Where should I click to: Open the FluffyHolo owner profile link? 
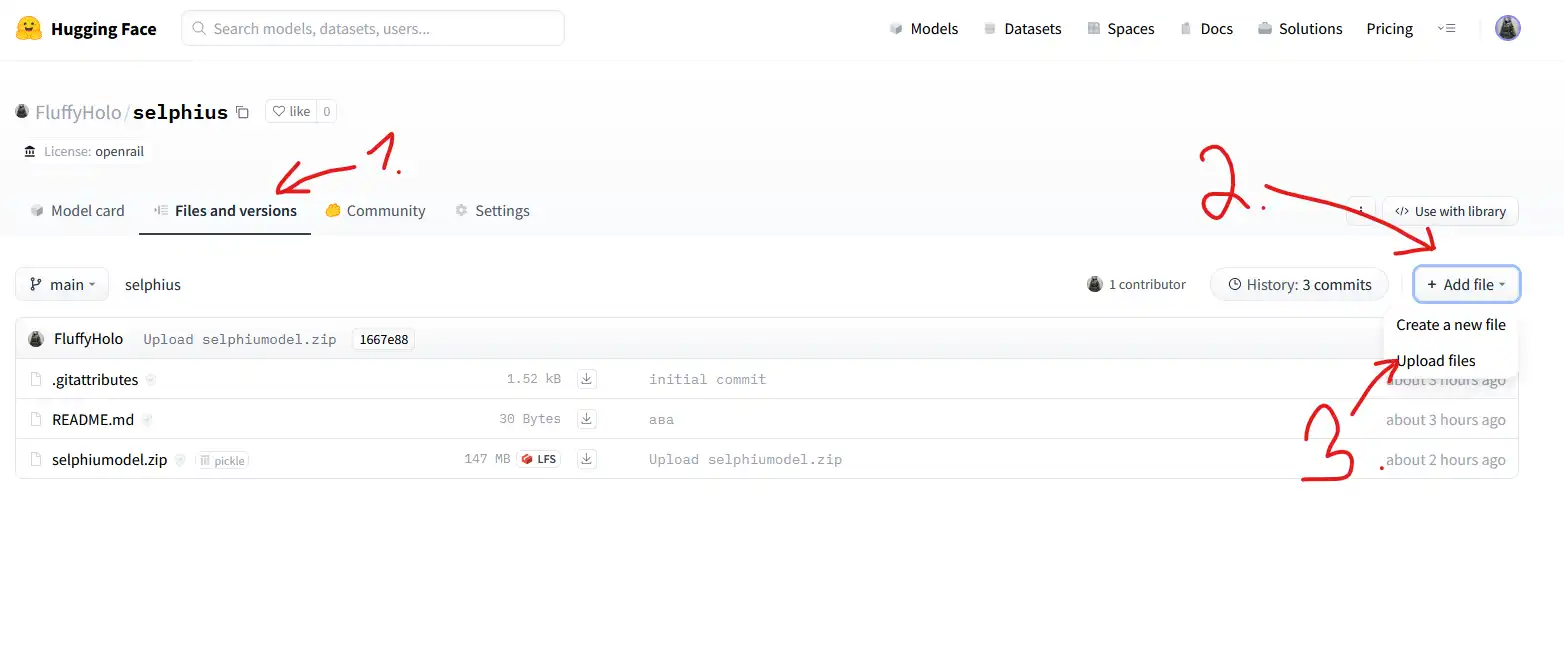point(78,112)
